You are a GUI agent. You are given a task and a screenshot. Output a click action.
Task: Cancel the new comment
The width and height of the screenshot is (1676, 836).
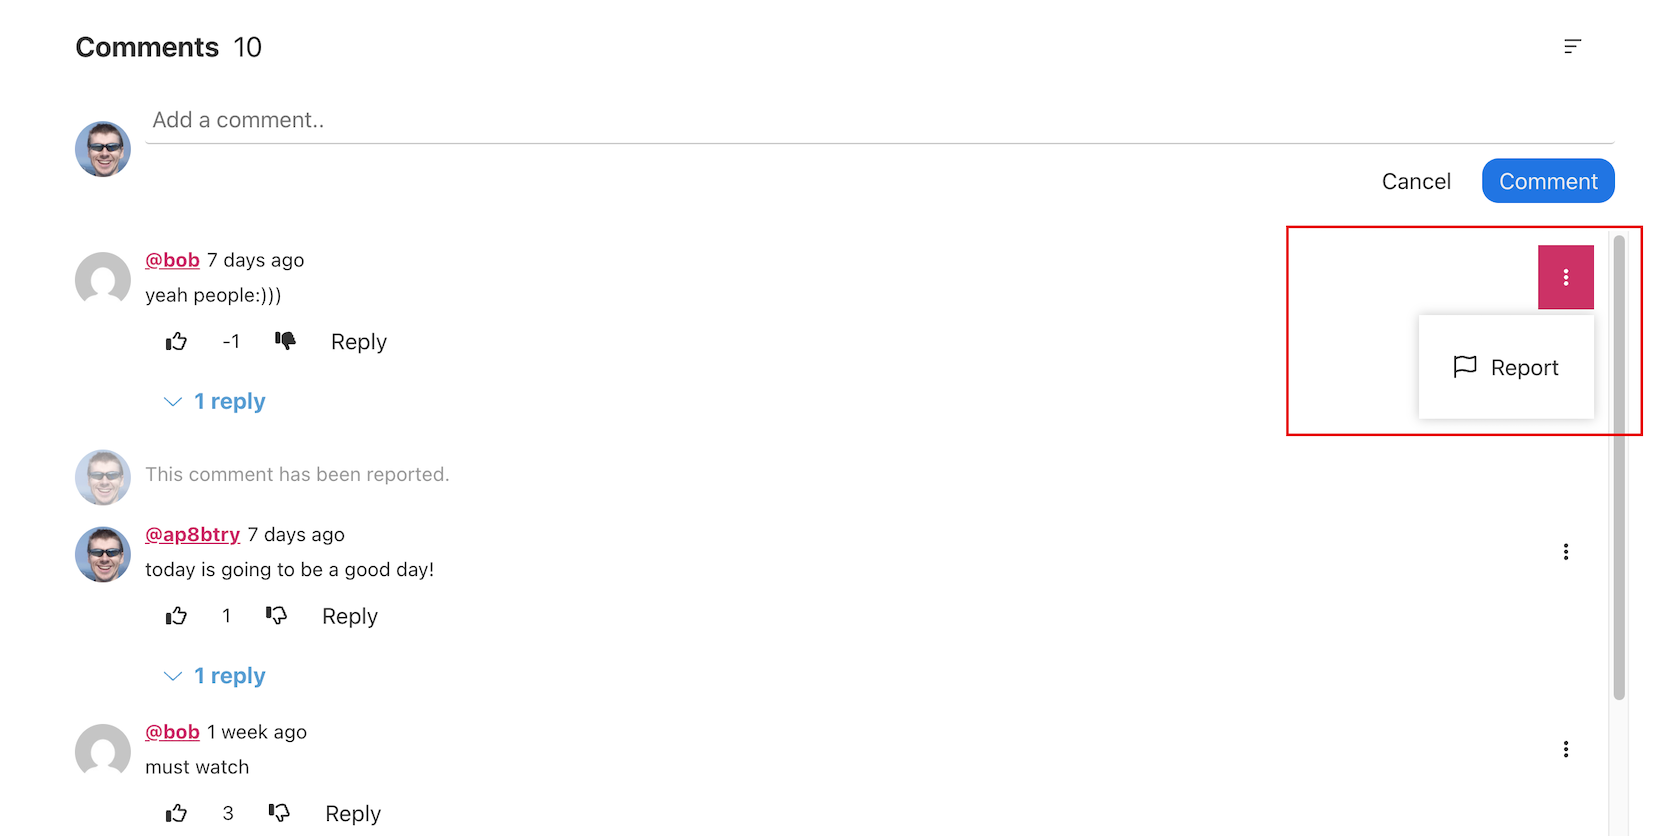[x=1416, y=181]
